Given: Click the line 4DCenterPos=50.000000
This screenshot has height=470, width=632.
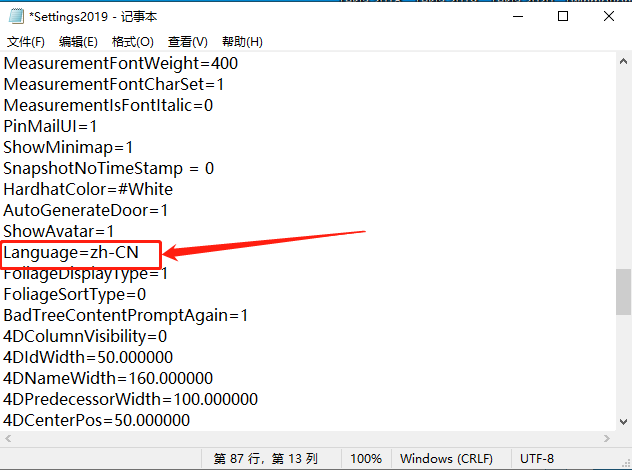Looking at the screenshot, I should coord(96,420).
